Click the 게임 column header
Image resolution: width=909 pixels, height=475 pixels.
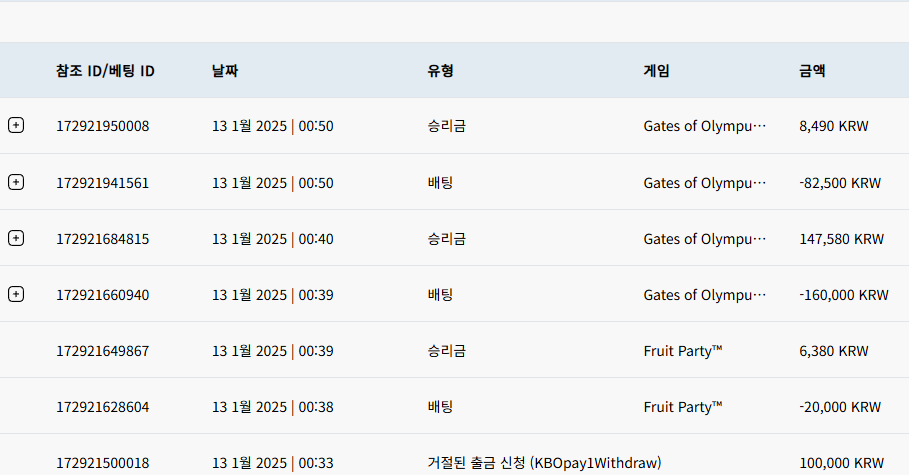[656, 71]
